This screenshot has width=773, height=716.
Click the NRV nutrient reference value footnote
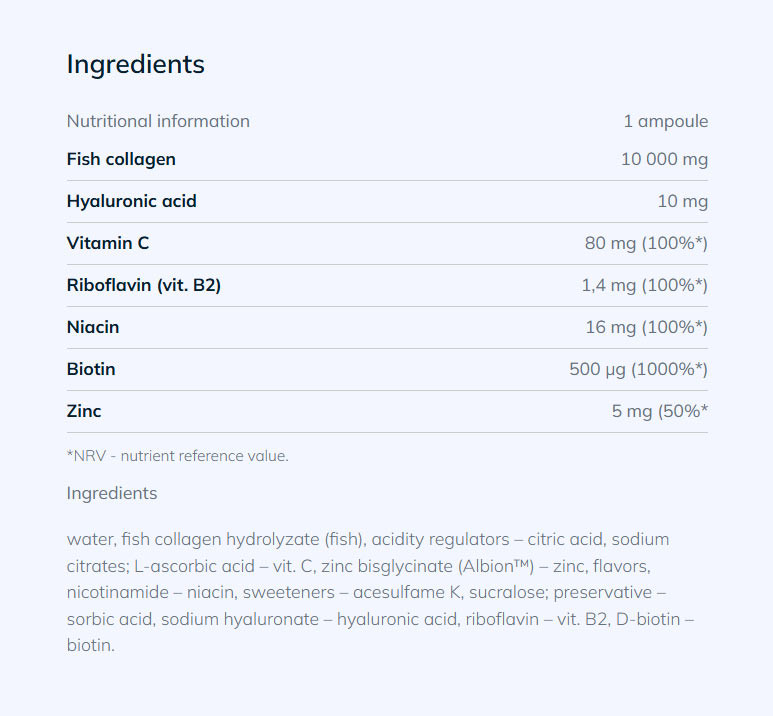coord(177,456)
